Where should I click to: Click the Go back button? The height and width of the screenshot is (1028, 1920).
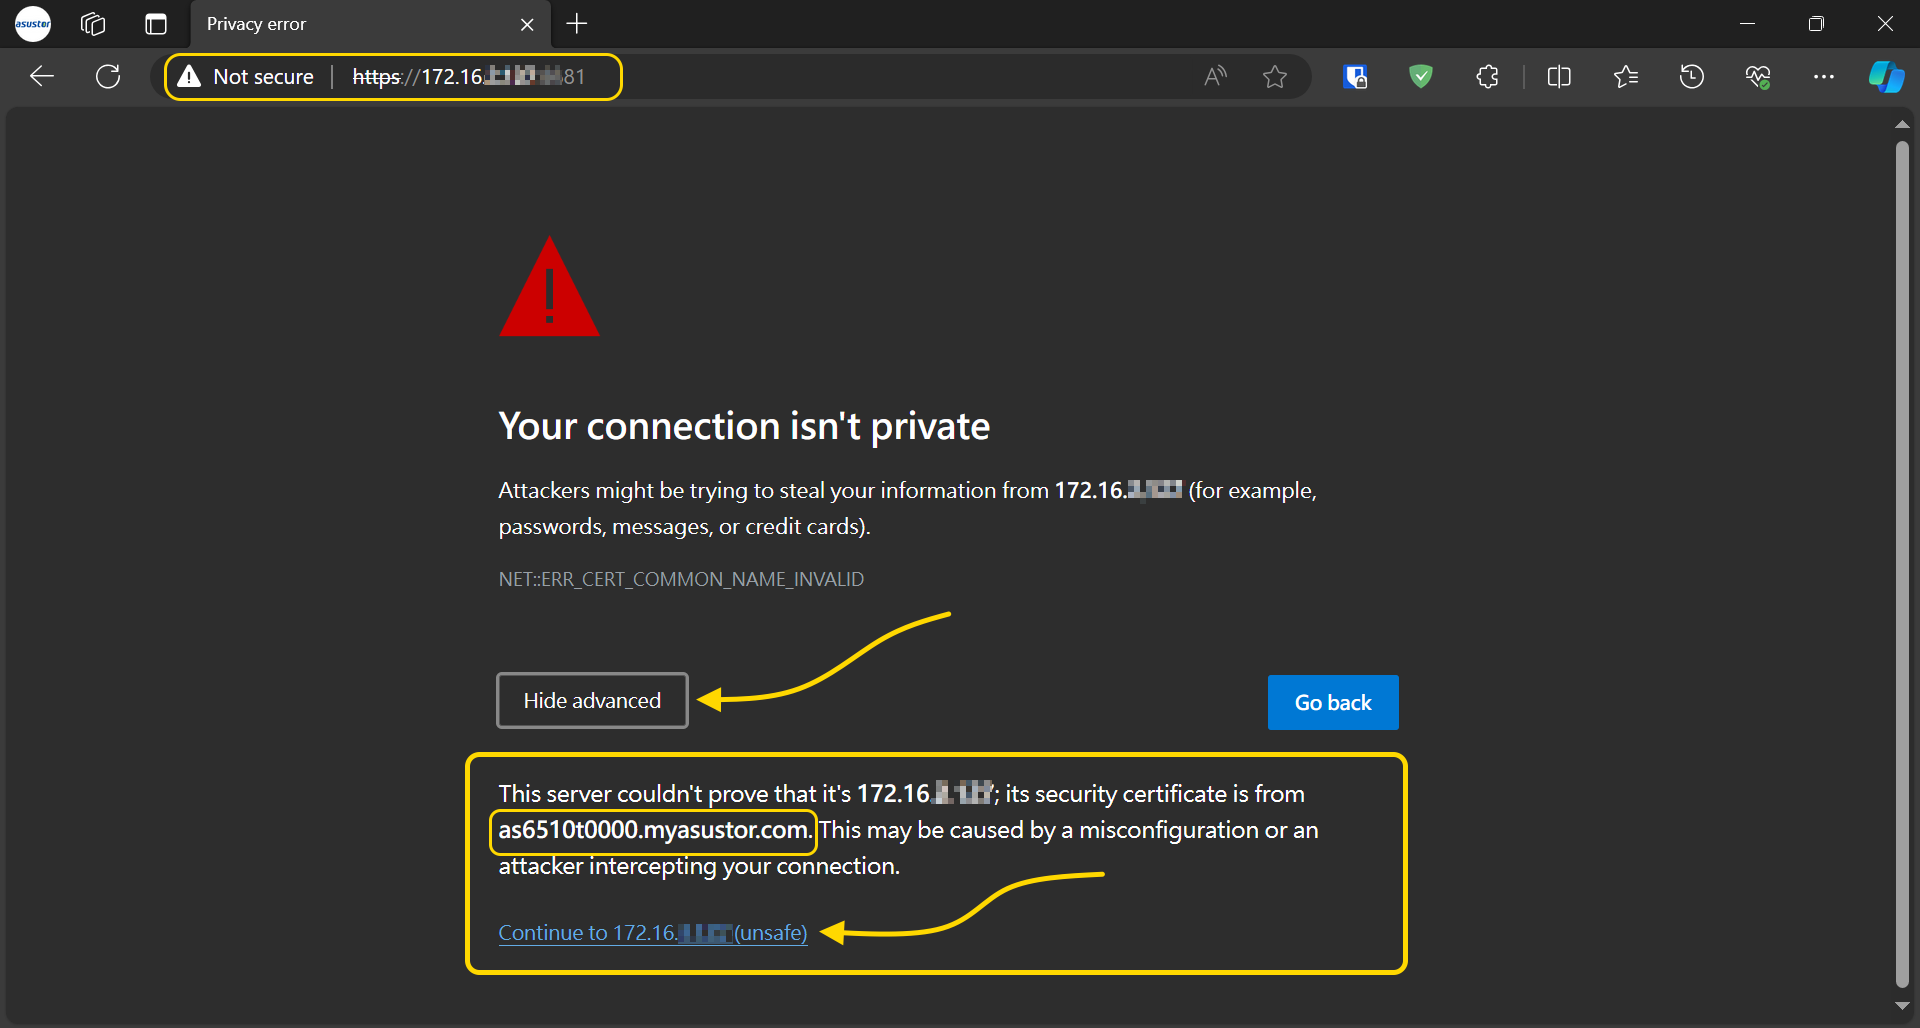(x=1333, y=702)
